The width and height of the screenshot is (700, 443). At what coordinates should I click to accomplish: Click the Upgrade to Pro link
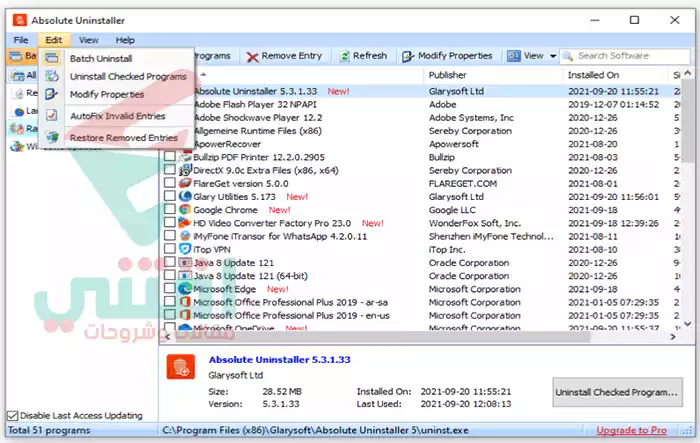tap(631, 430)
